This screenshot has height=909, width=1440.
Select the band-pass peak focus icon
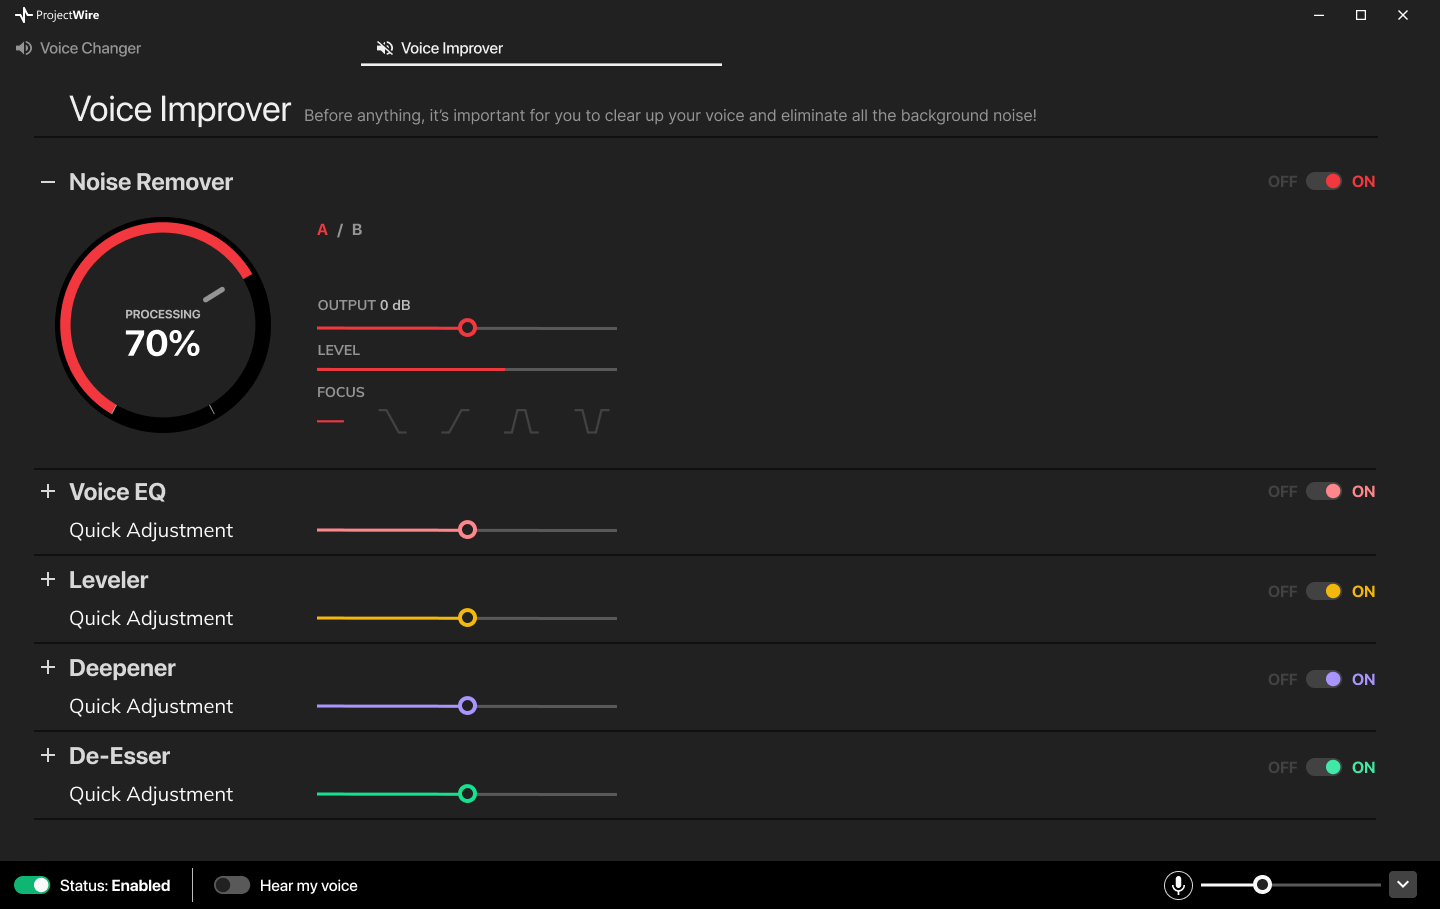click(521, 421)
